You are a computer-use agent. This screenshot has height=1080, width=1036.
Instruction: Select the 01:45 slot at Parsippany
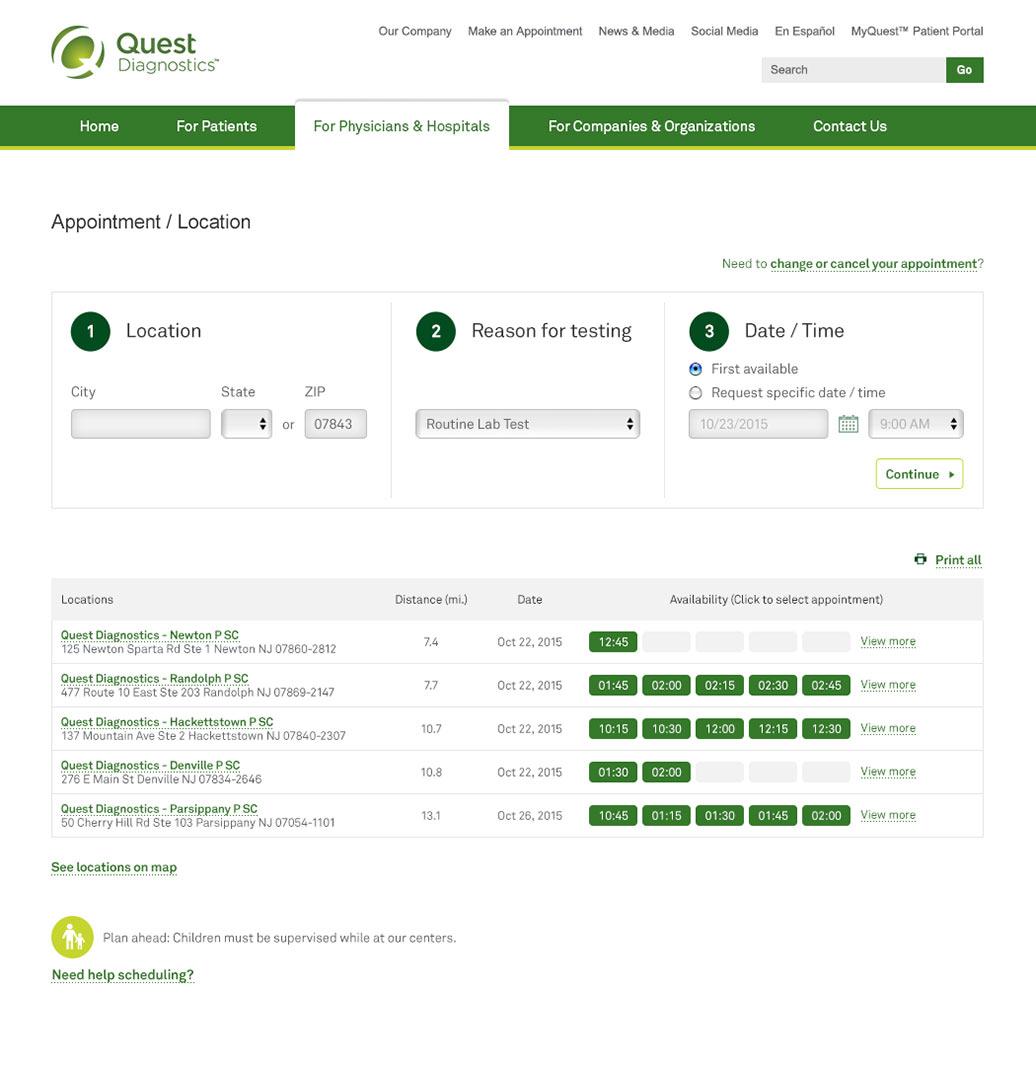coord(773,816)
